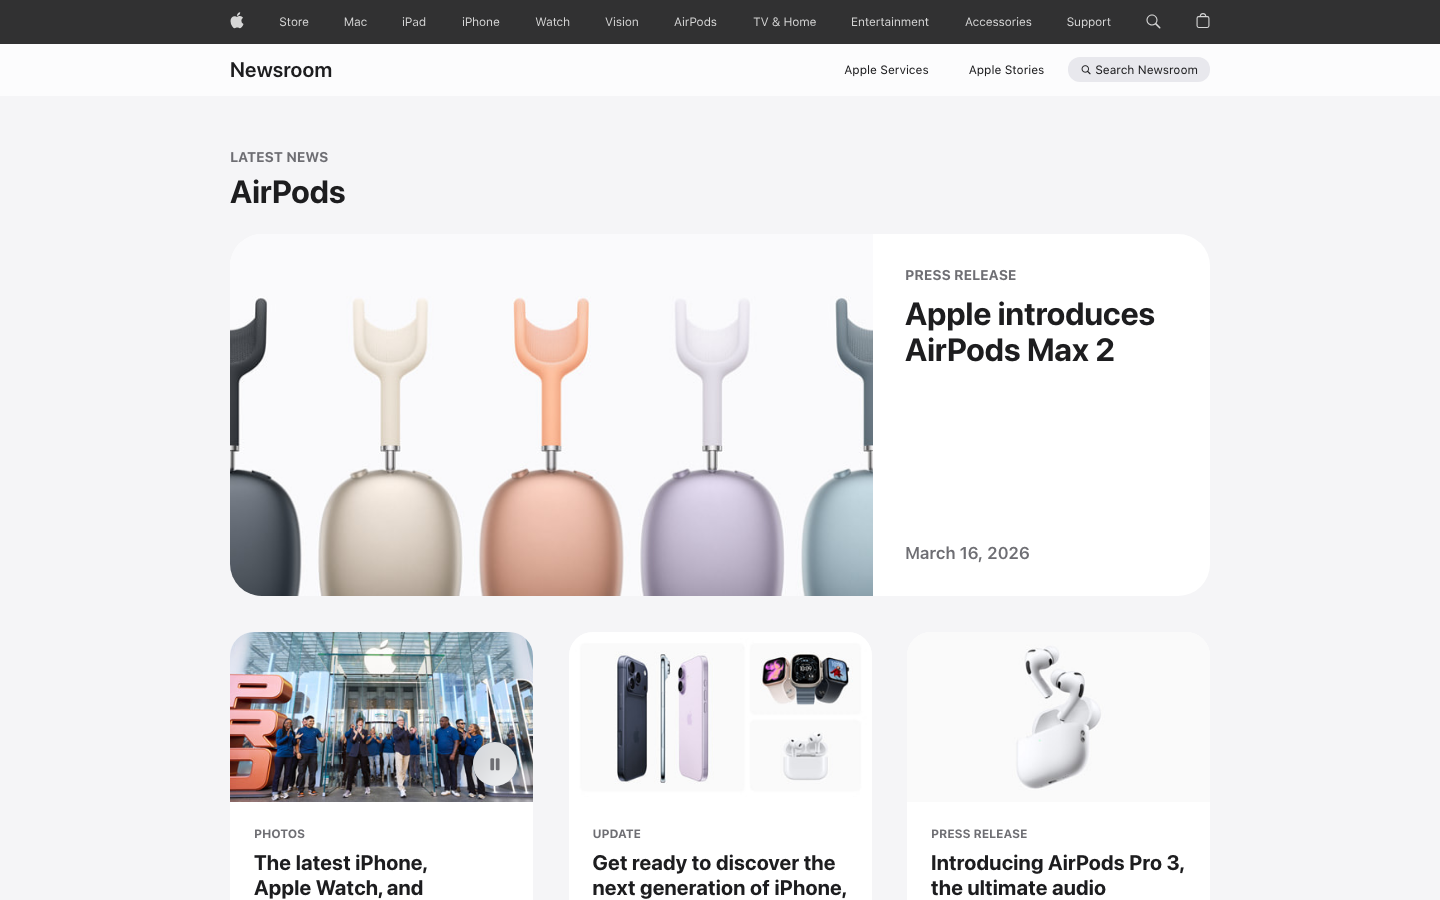
Task: Open the Entertainment menu
Action: click(890, 22)
